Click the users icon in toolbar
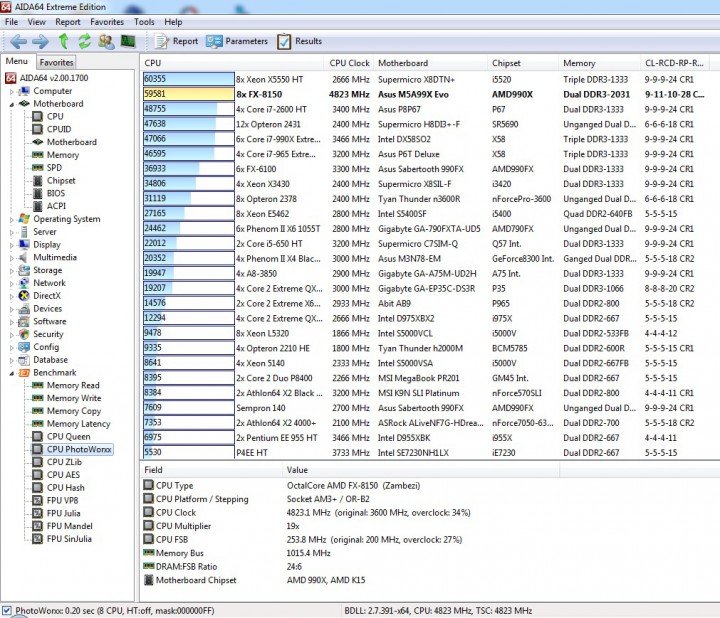This screenshot has width=720, height=618. point(106,41)
